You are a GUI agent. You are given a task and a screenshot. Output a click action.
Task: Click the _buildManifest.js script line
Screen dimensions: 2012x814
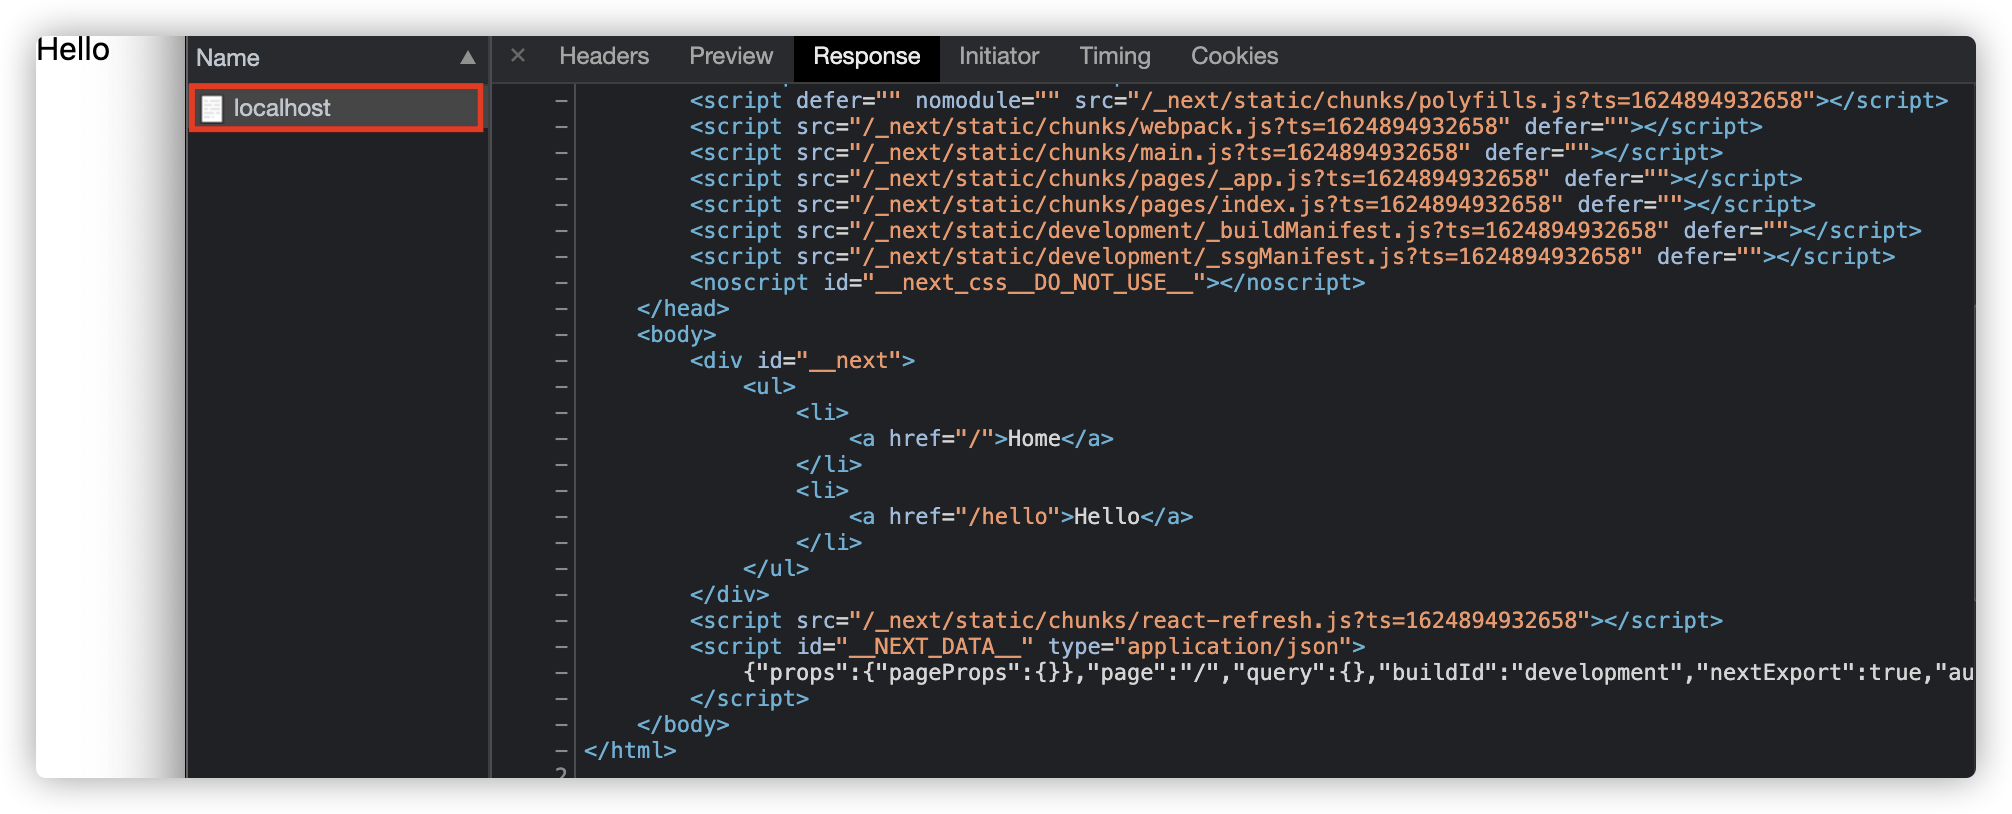pyautogui.click(x=1305, y=231)
